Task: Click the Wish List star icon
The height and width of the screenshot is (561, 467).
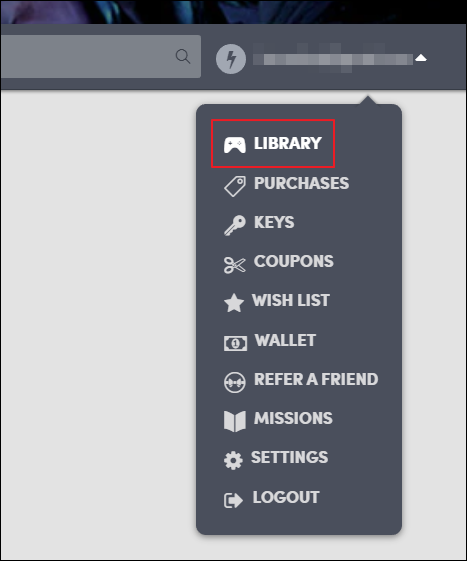Action: pos(234,303)
